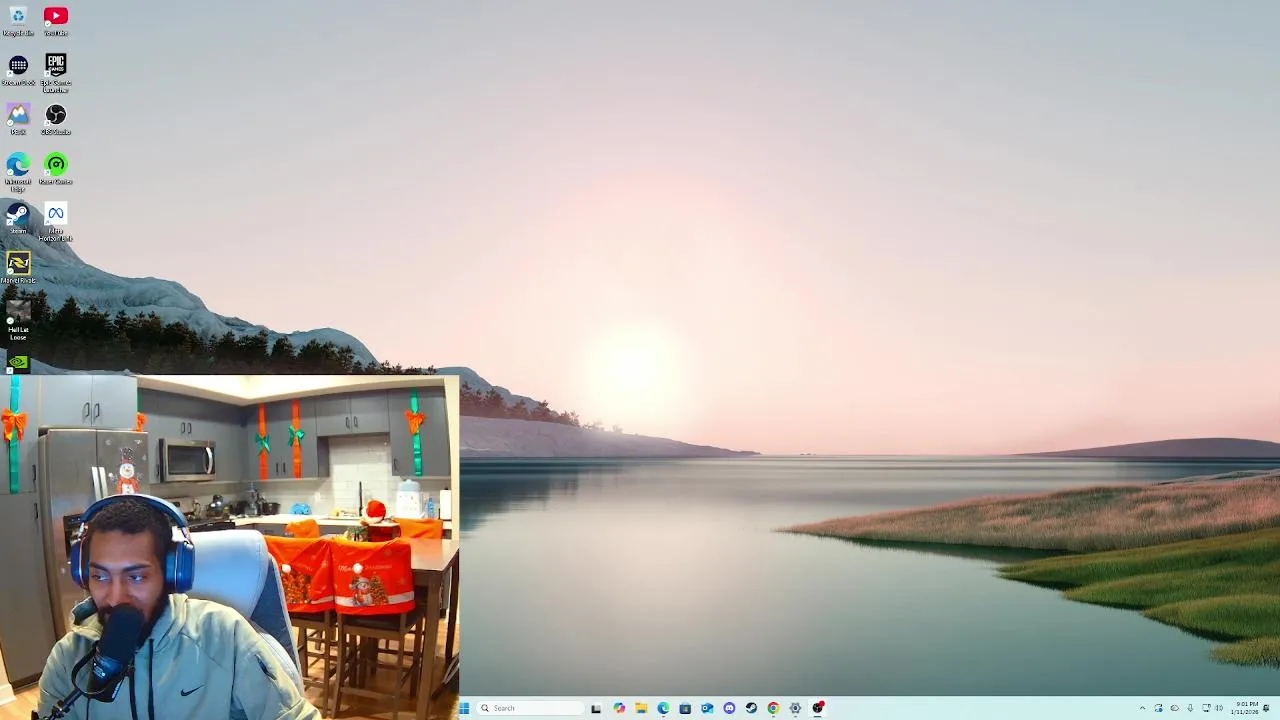Select the Meta Horizon Link shortcut

click(56, 222)
